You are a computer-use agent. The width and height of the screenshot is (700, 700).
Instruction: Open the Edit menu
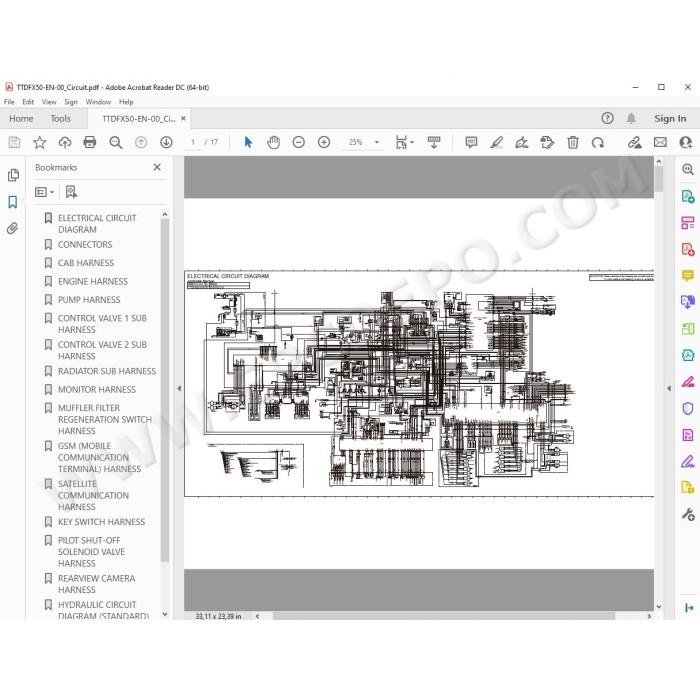click(28, 102)
